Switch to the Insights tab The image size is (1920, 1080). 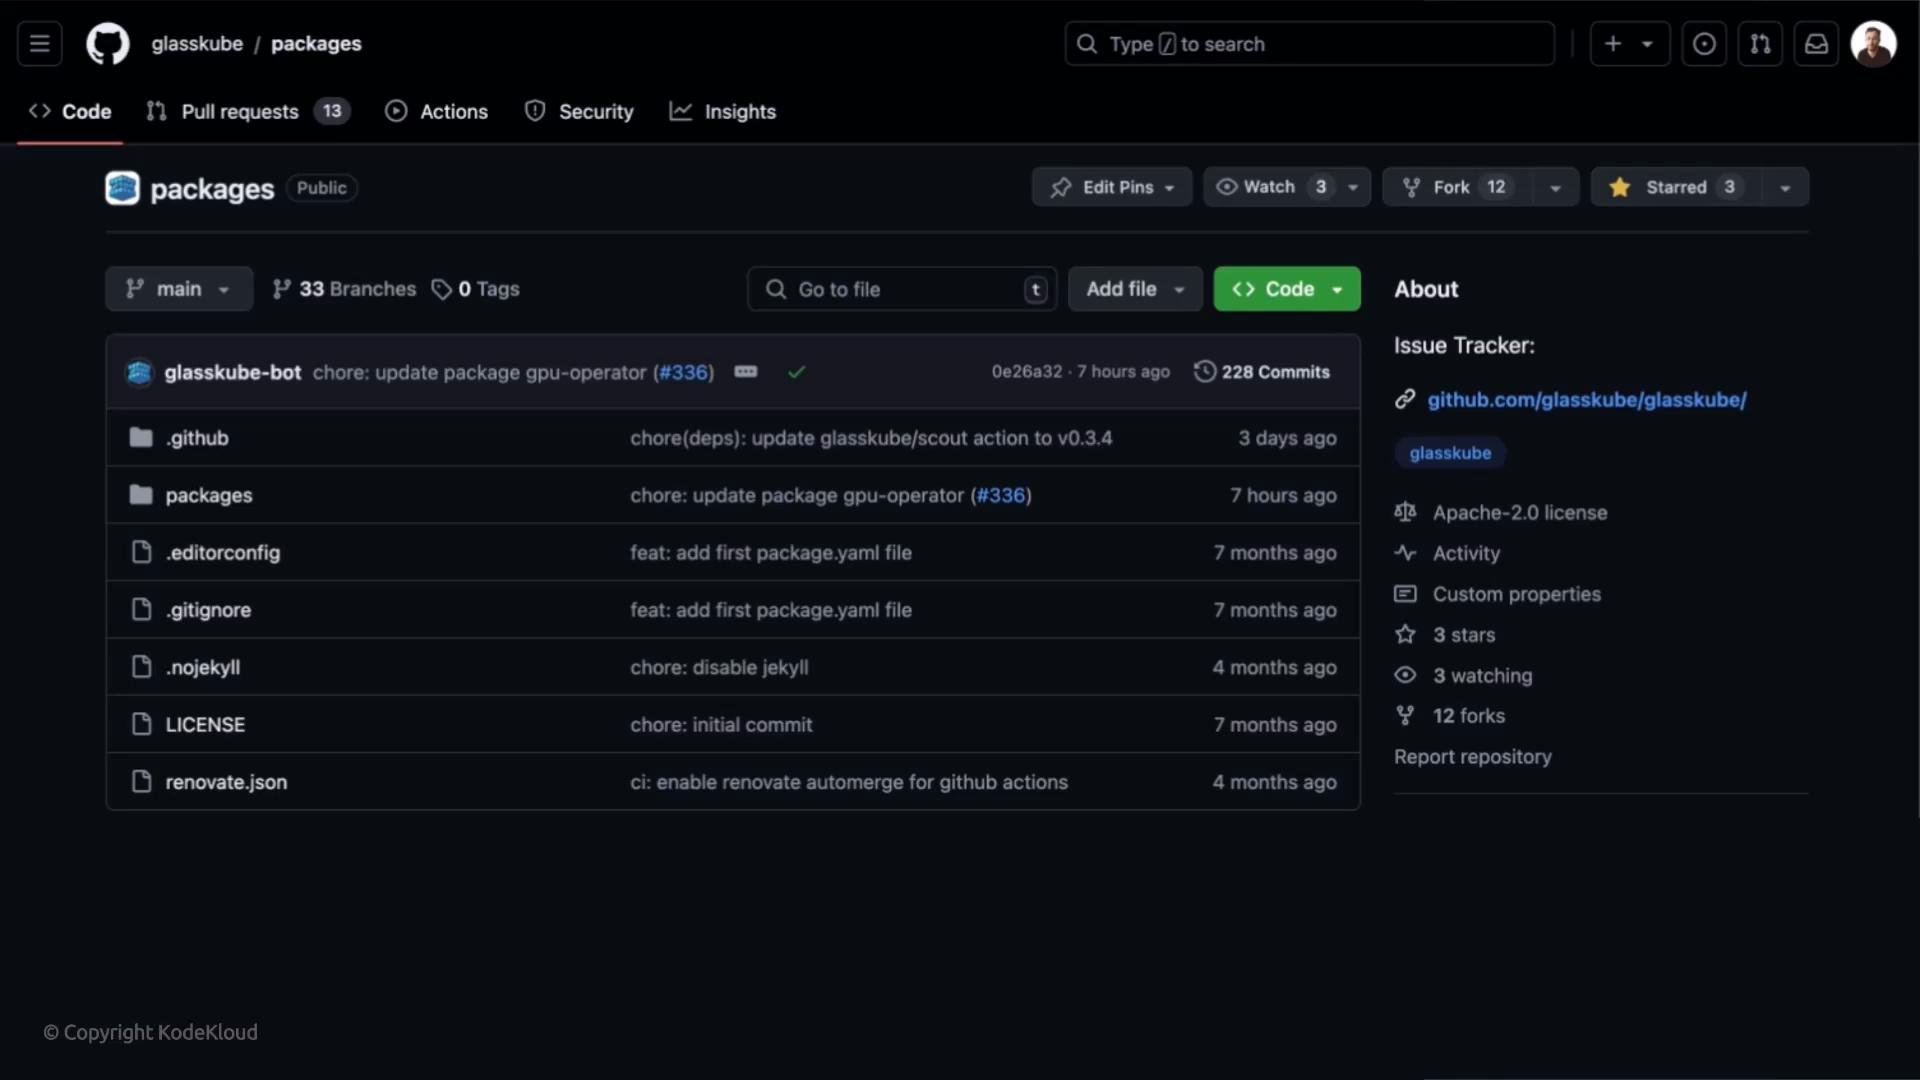point(723,112)
